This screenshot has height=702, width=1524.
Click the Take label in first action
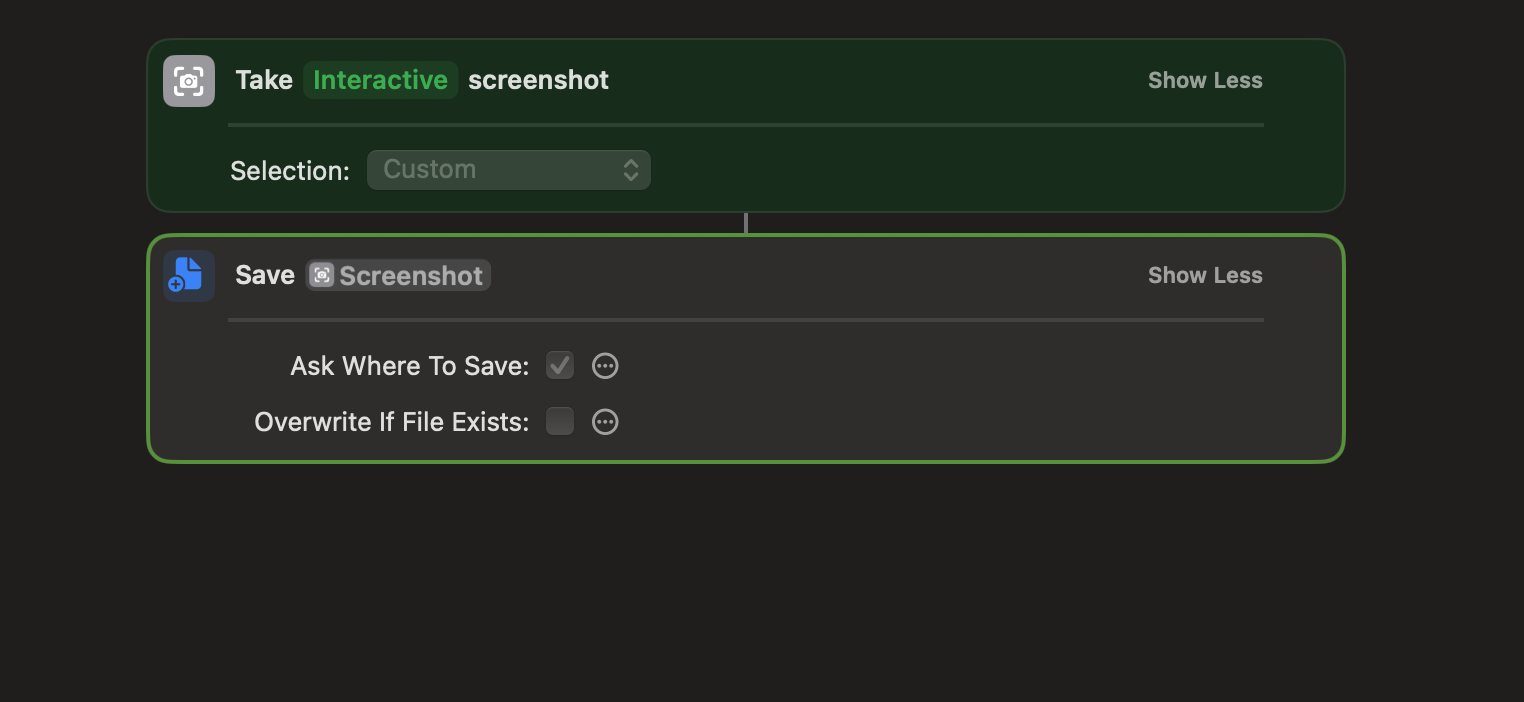264,80
